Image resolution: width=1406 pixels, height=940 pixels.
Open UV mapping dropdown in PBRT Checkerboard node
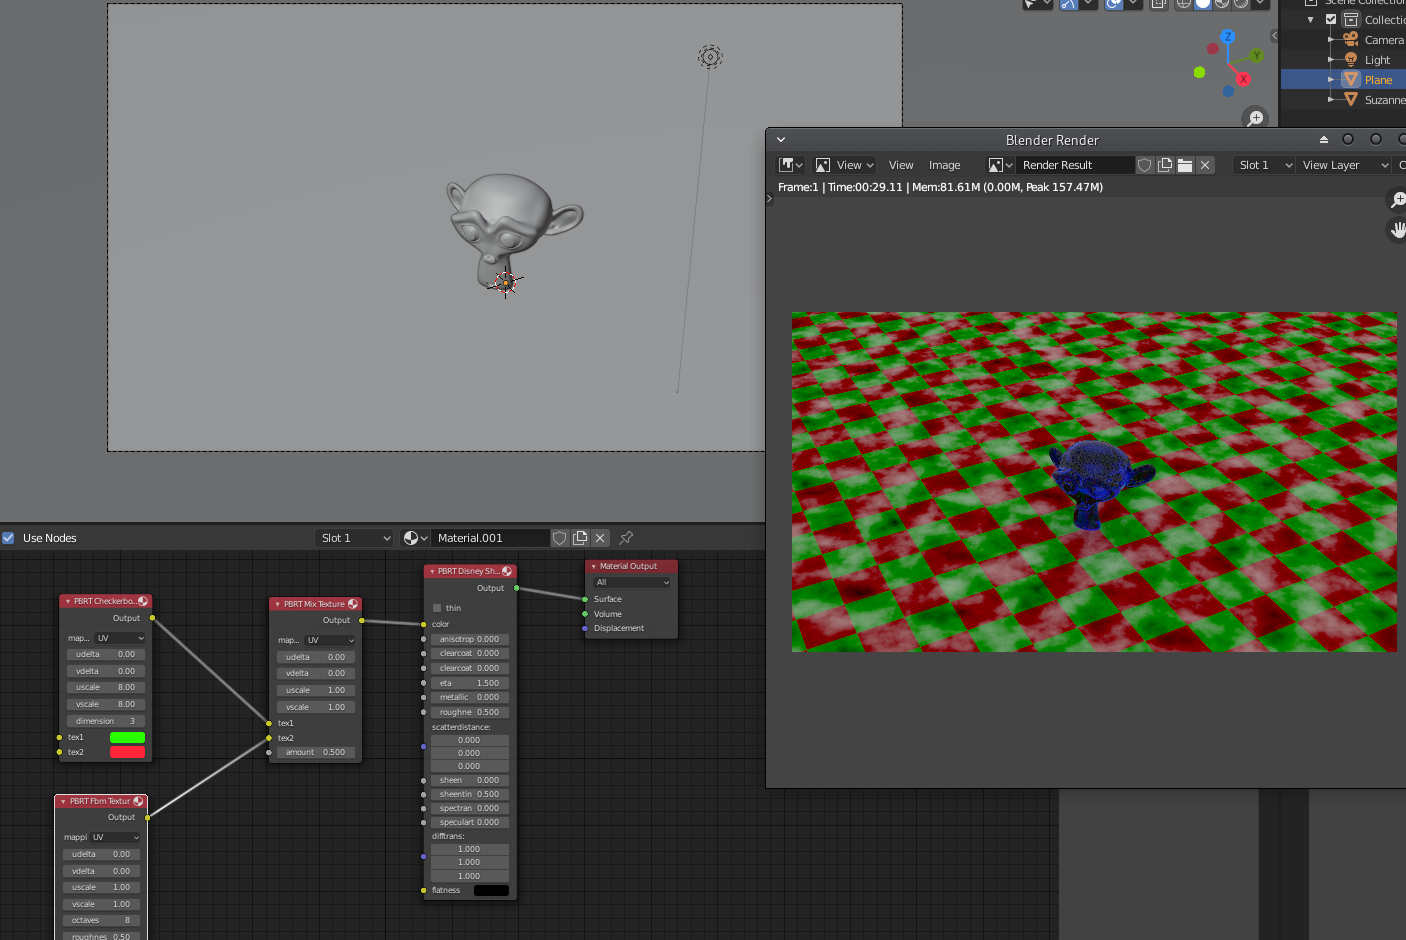(x=120, y=638)
